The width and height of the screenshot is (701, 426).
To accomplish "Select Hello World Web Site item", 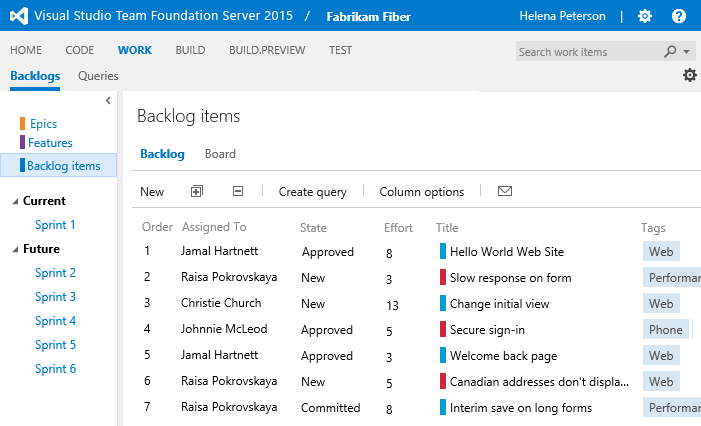I will point(507,252).
